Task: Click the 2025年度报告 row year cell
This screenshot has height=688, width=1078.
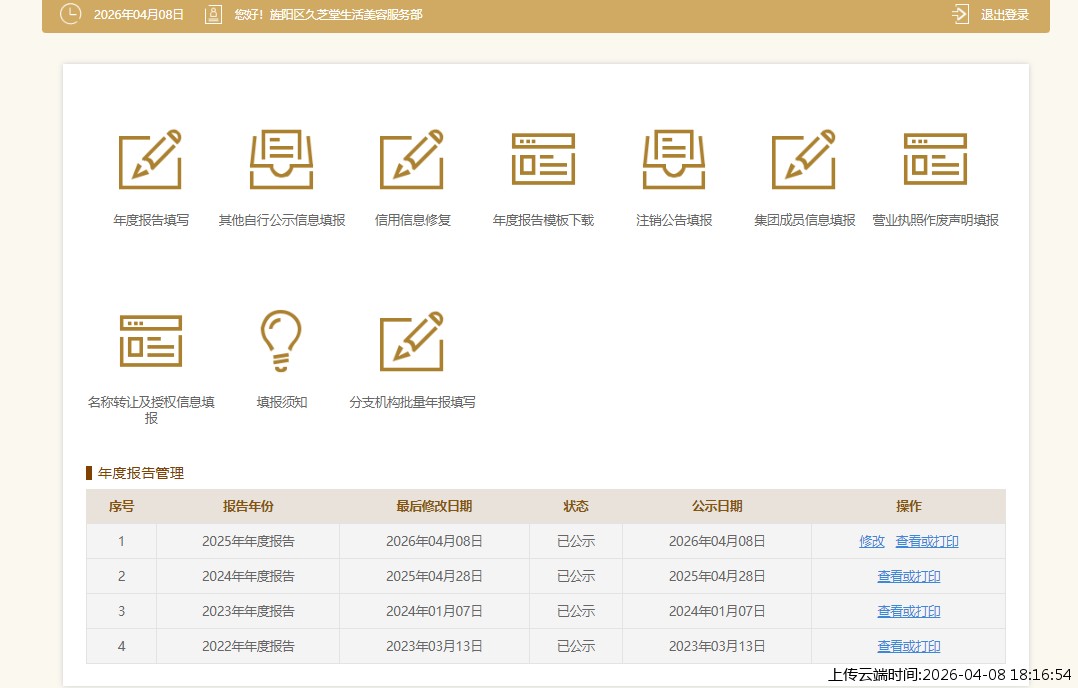Action: (x=248, y=542)
